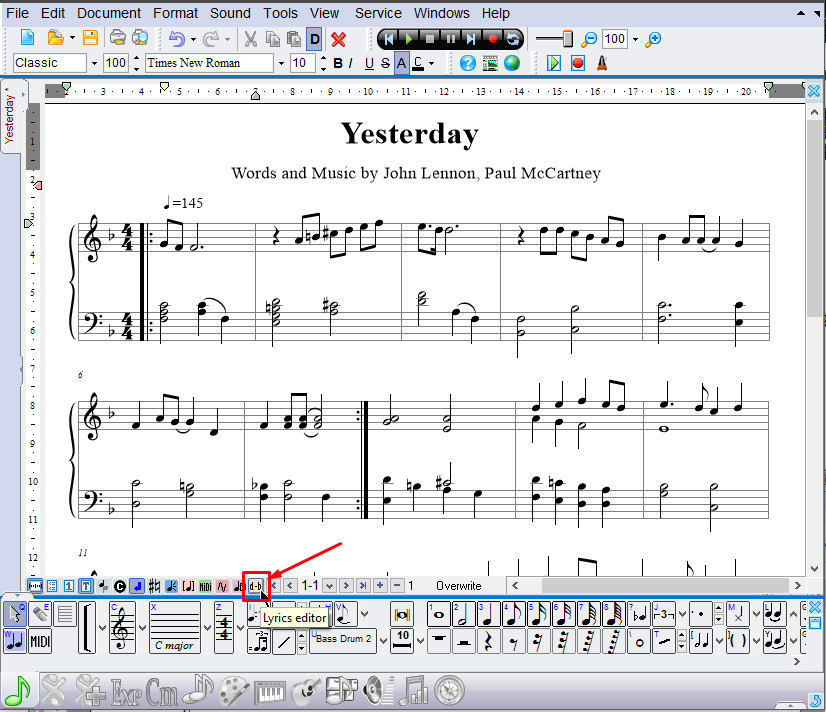The width and height of the screenshot is (826, 712).
Task: Click the font size 10 input field
Action: pos(303,63)
